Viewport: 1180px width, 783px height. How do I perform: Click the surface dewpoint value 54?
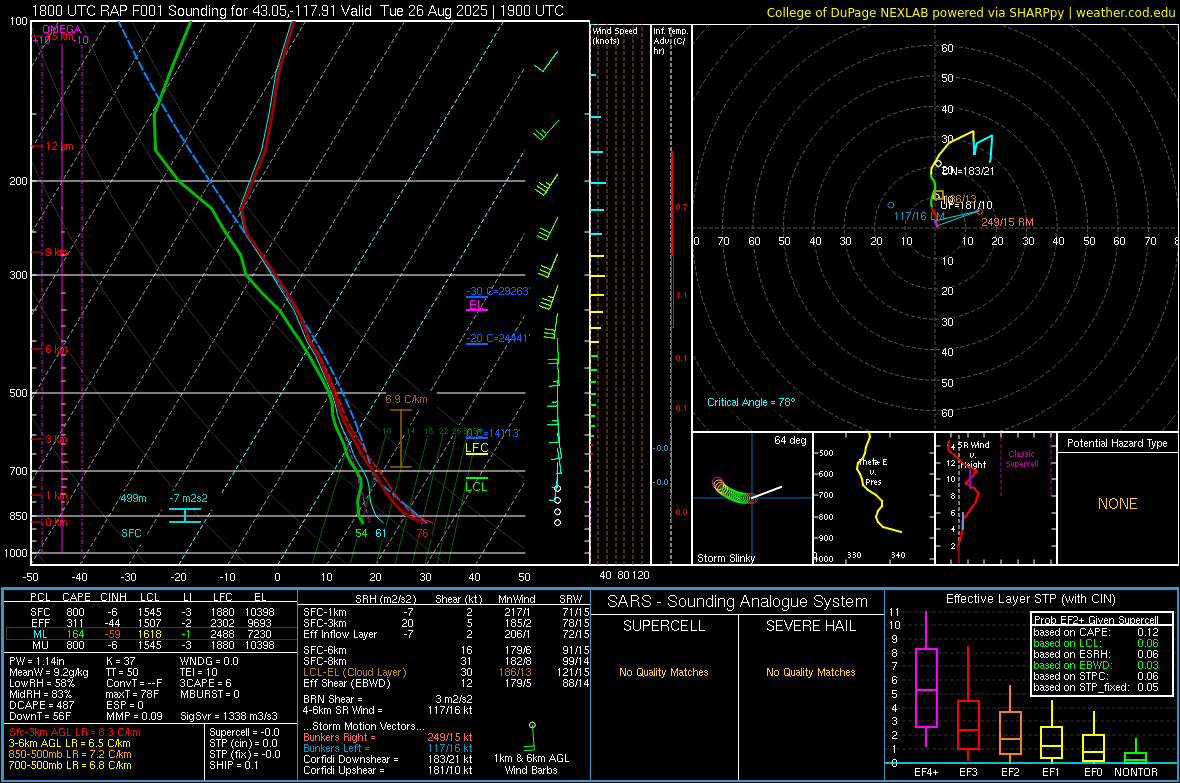[x=361, y=533]
